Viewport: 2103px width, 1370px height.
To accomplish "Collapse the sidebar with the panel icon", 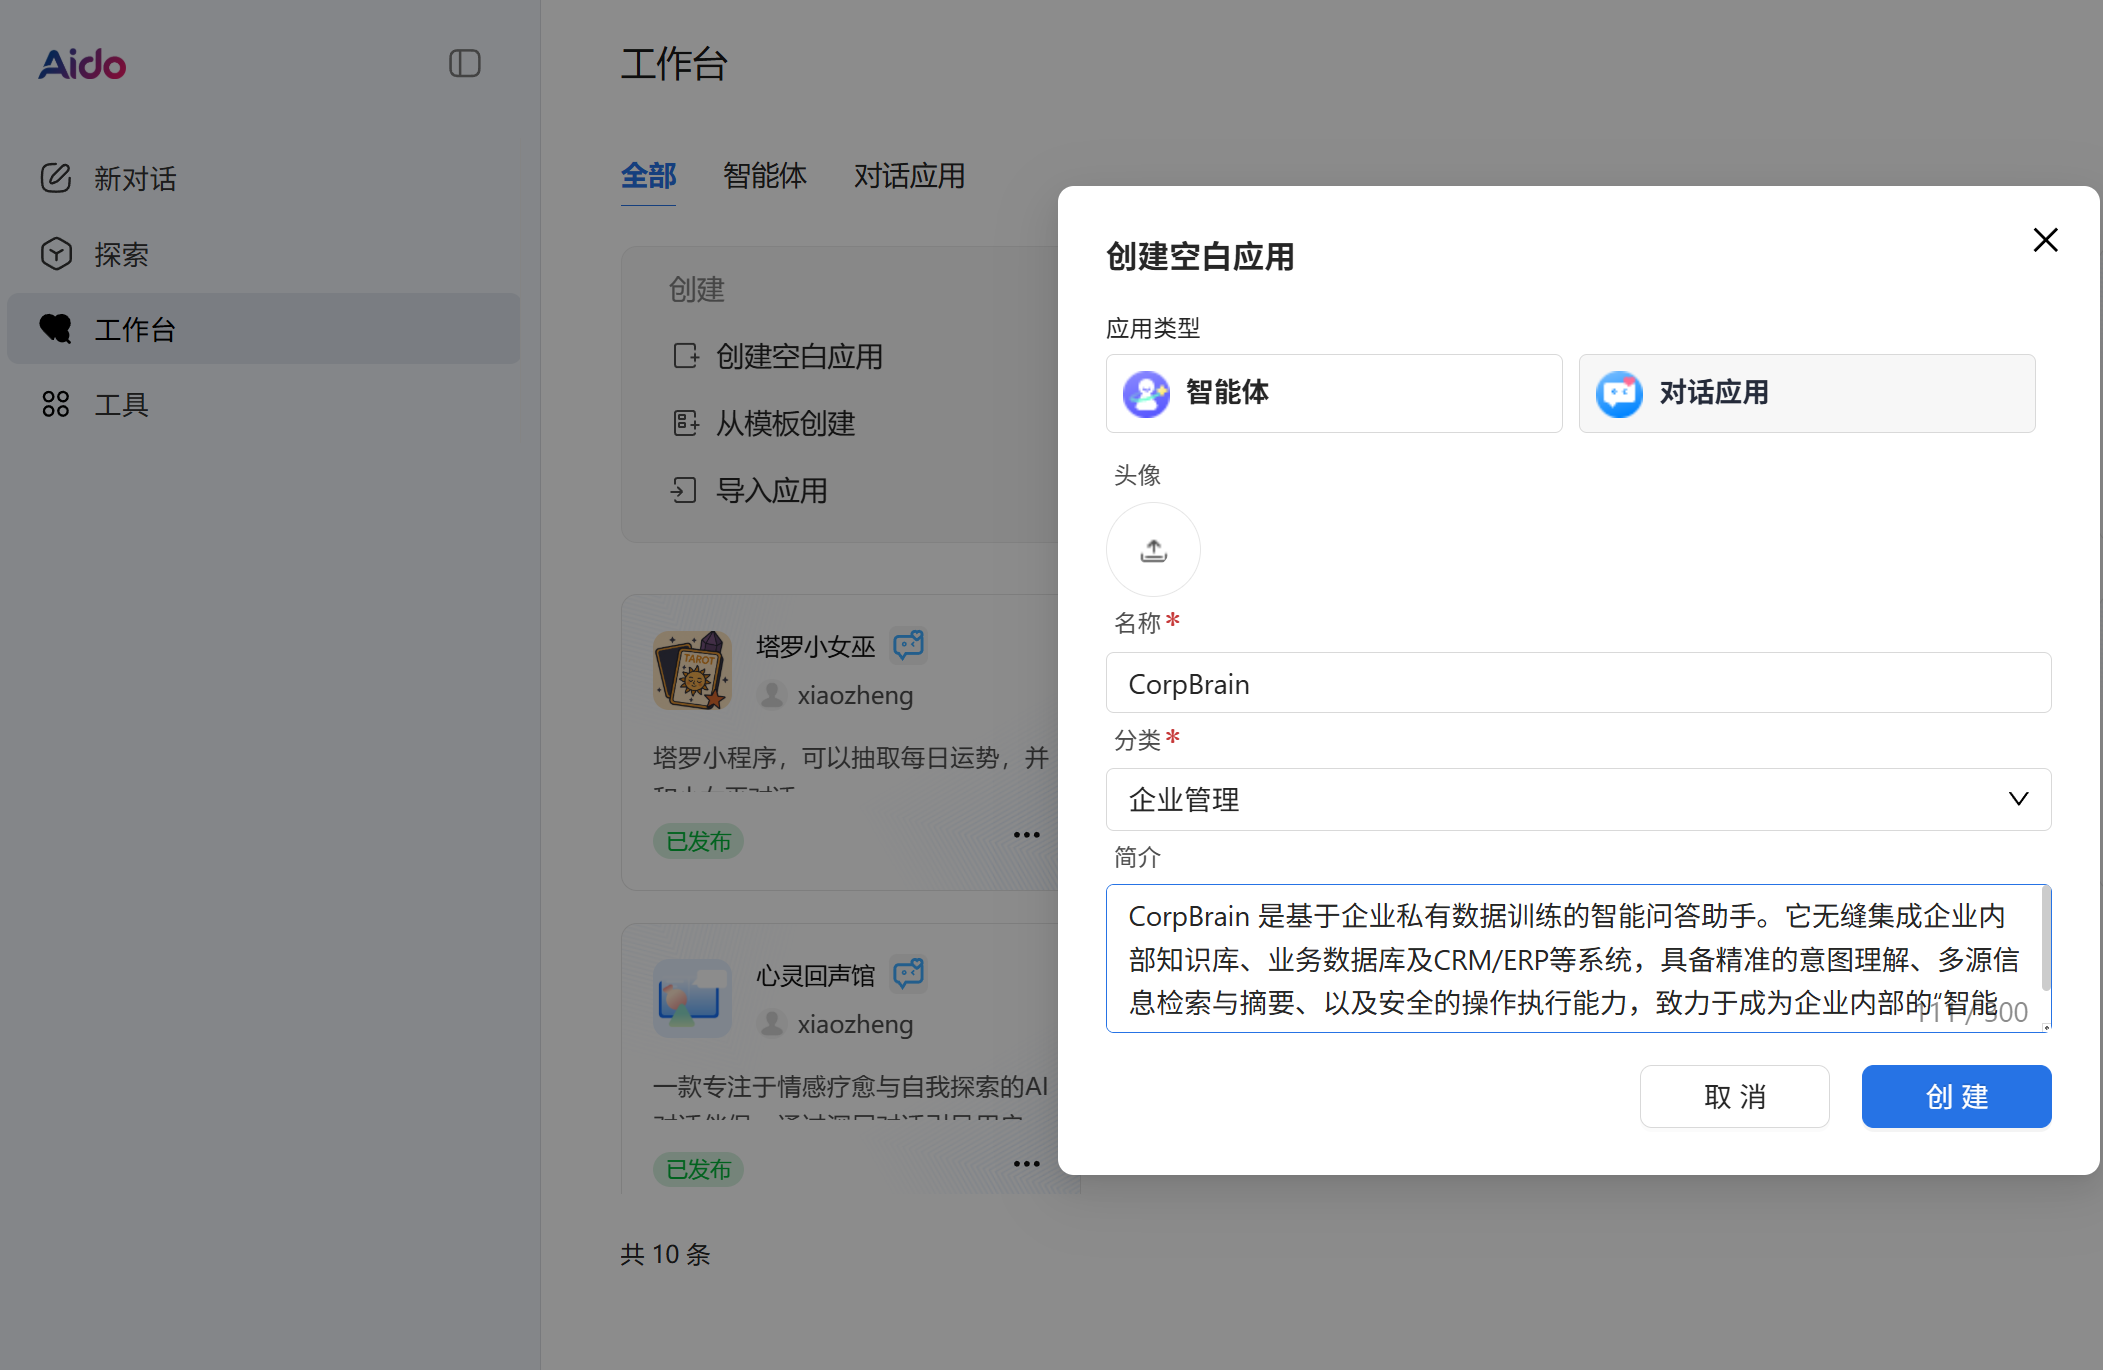I will (464, 64).
